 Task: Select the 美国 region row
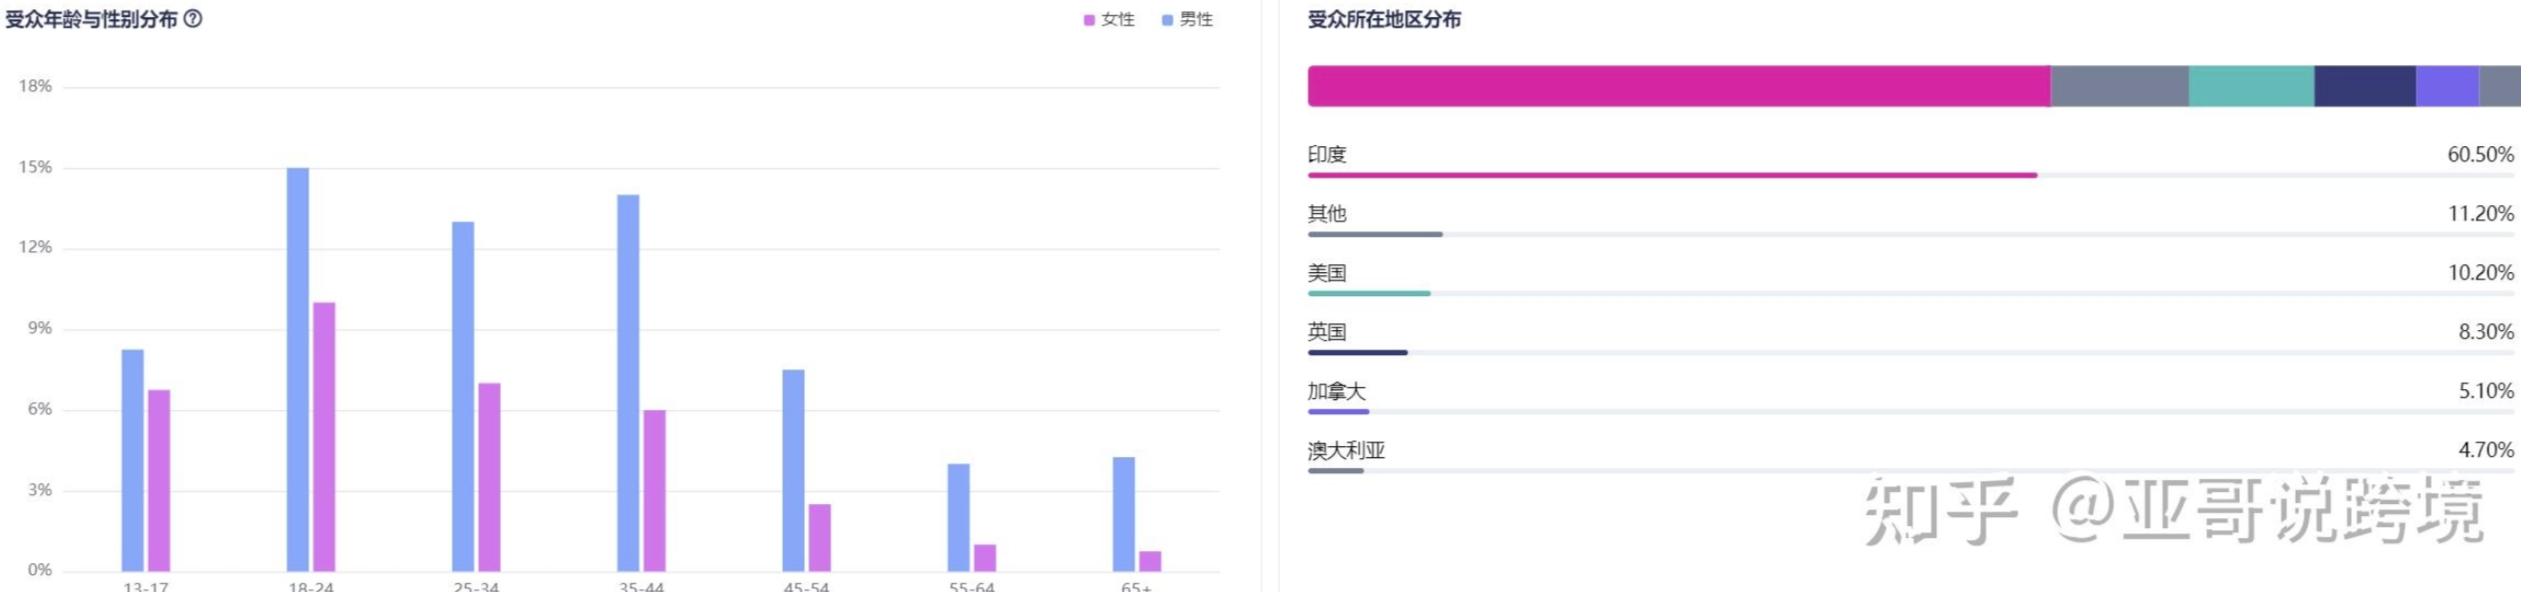[x=1327, y=272]
